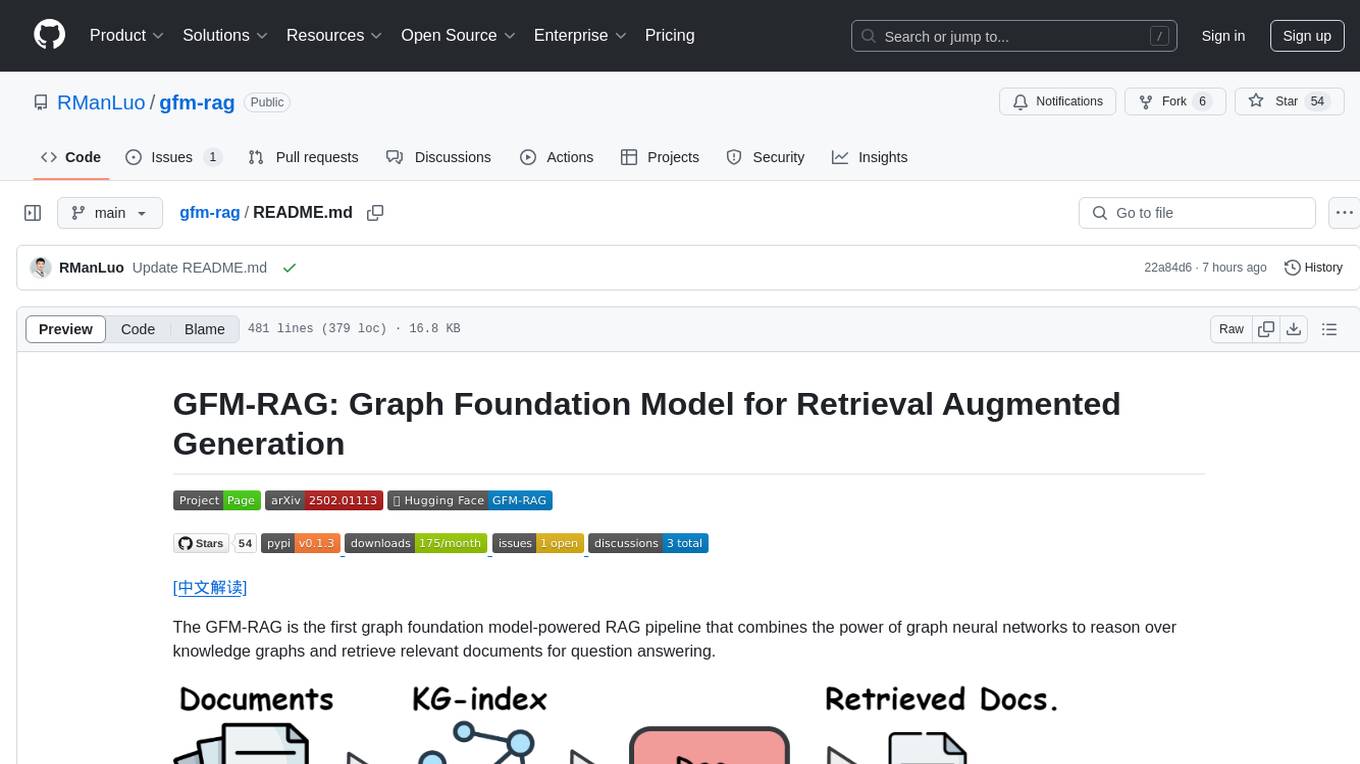Expand the Resources menu

coord(335,35)
